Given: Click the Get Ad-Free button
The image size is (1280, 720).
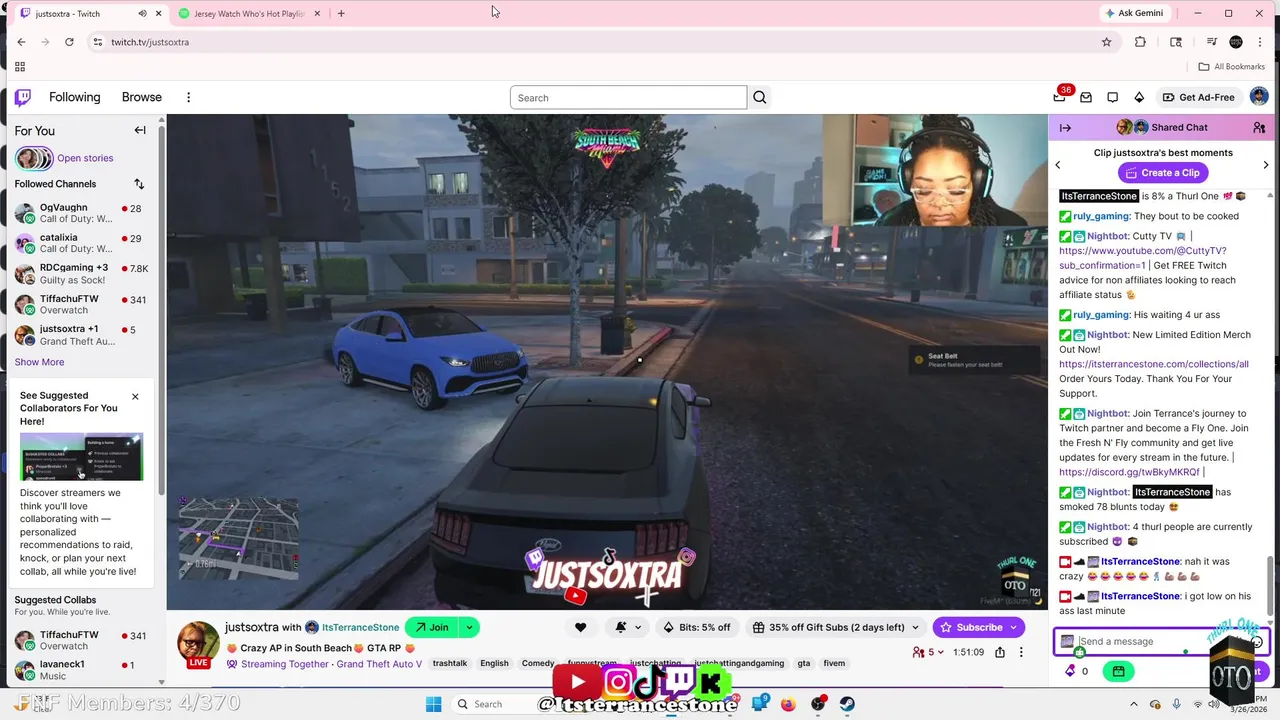Looking at the screenshot, I should (x=1198, y=97).
